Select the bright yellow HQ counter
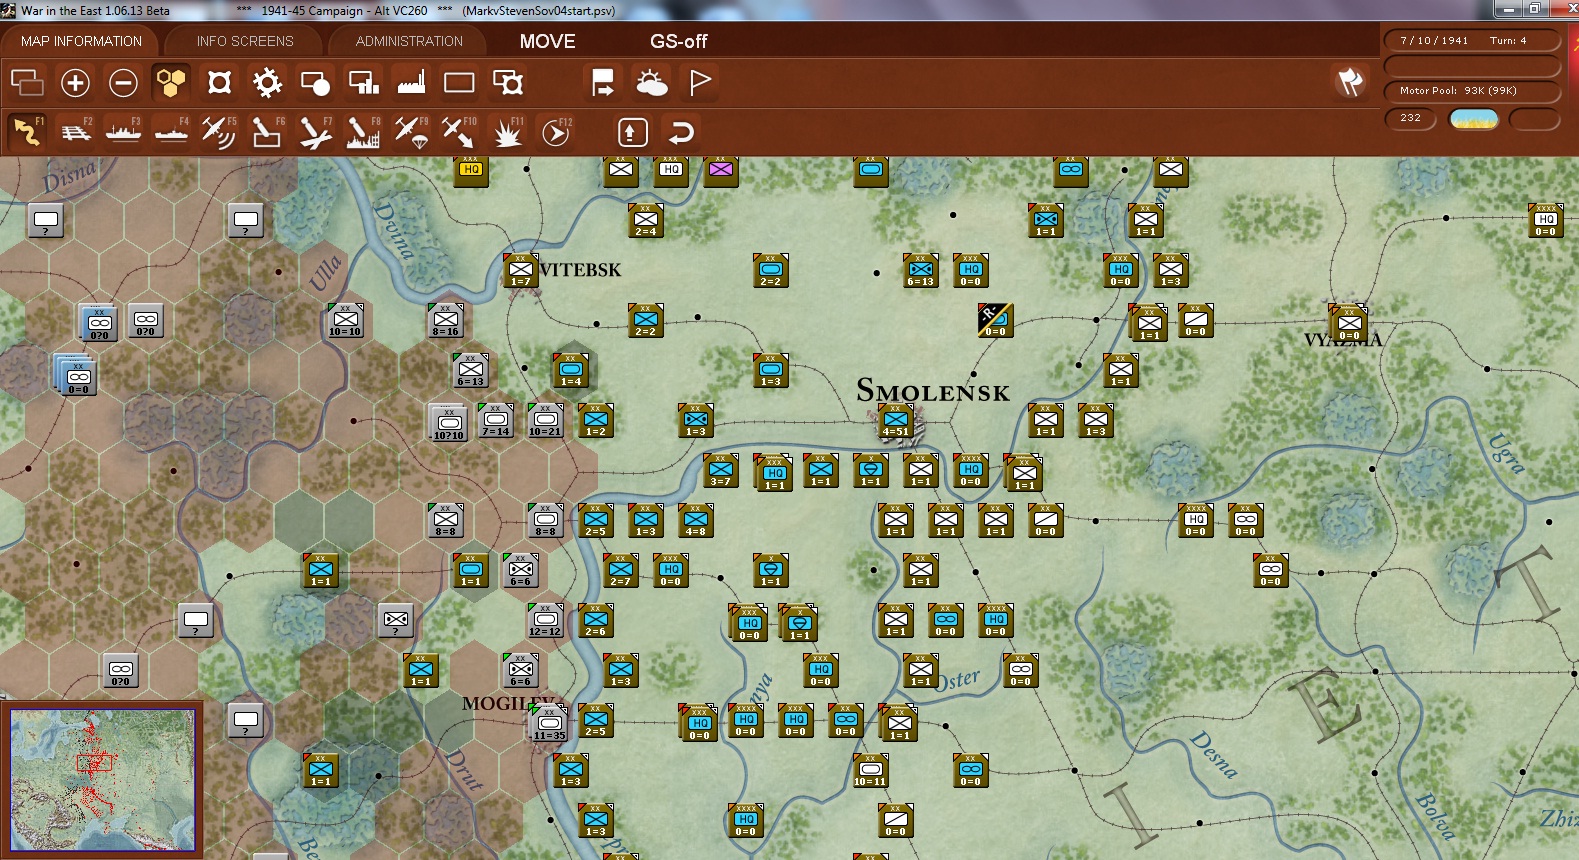Image resolution: width=1579 pixels, height=860 pixels. (471, 171)
